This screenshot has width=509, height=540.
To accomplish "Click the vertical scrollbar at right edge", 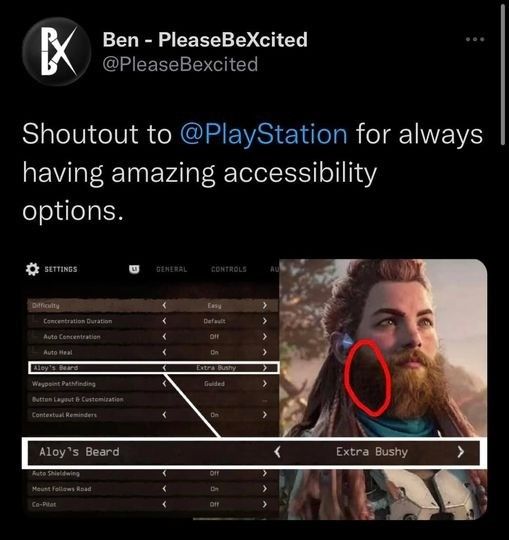I will pyautogui.click(x=502, y=74).
